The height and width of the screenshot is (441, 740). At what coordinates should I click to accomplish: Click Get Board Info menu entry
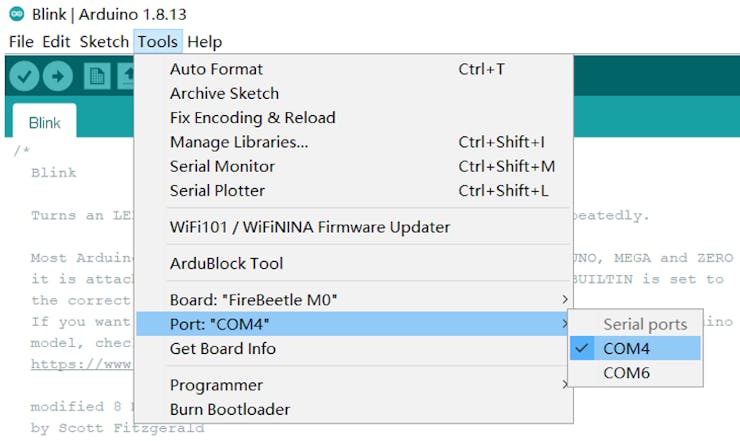[x=223, y=348]
